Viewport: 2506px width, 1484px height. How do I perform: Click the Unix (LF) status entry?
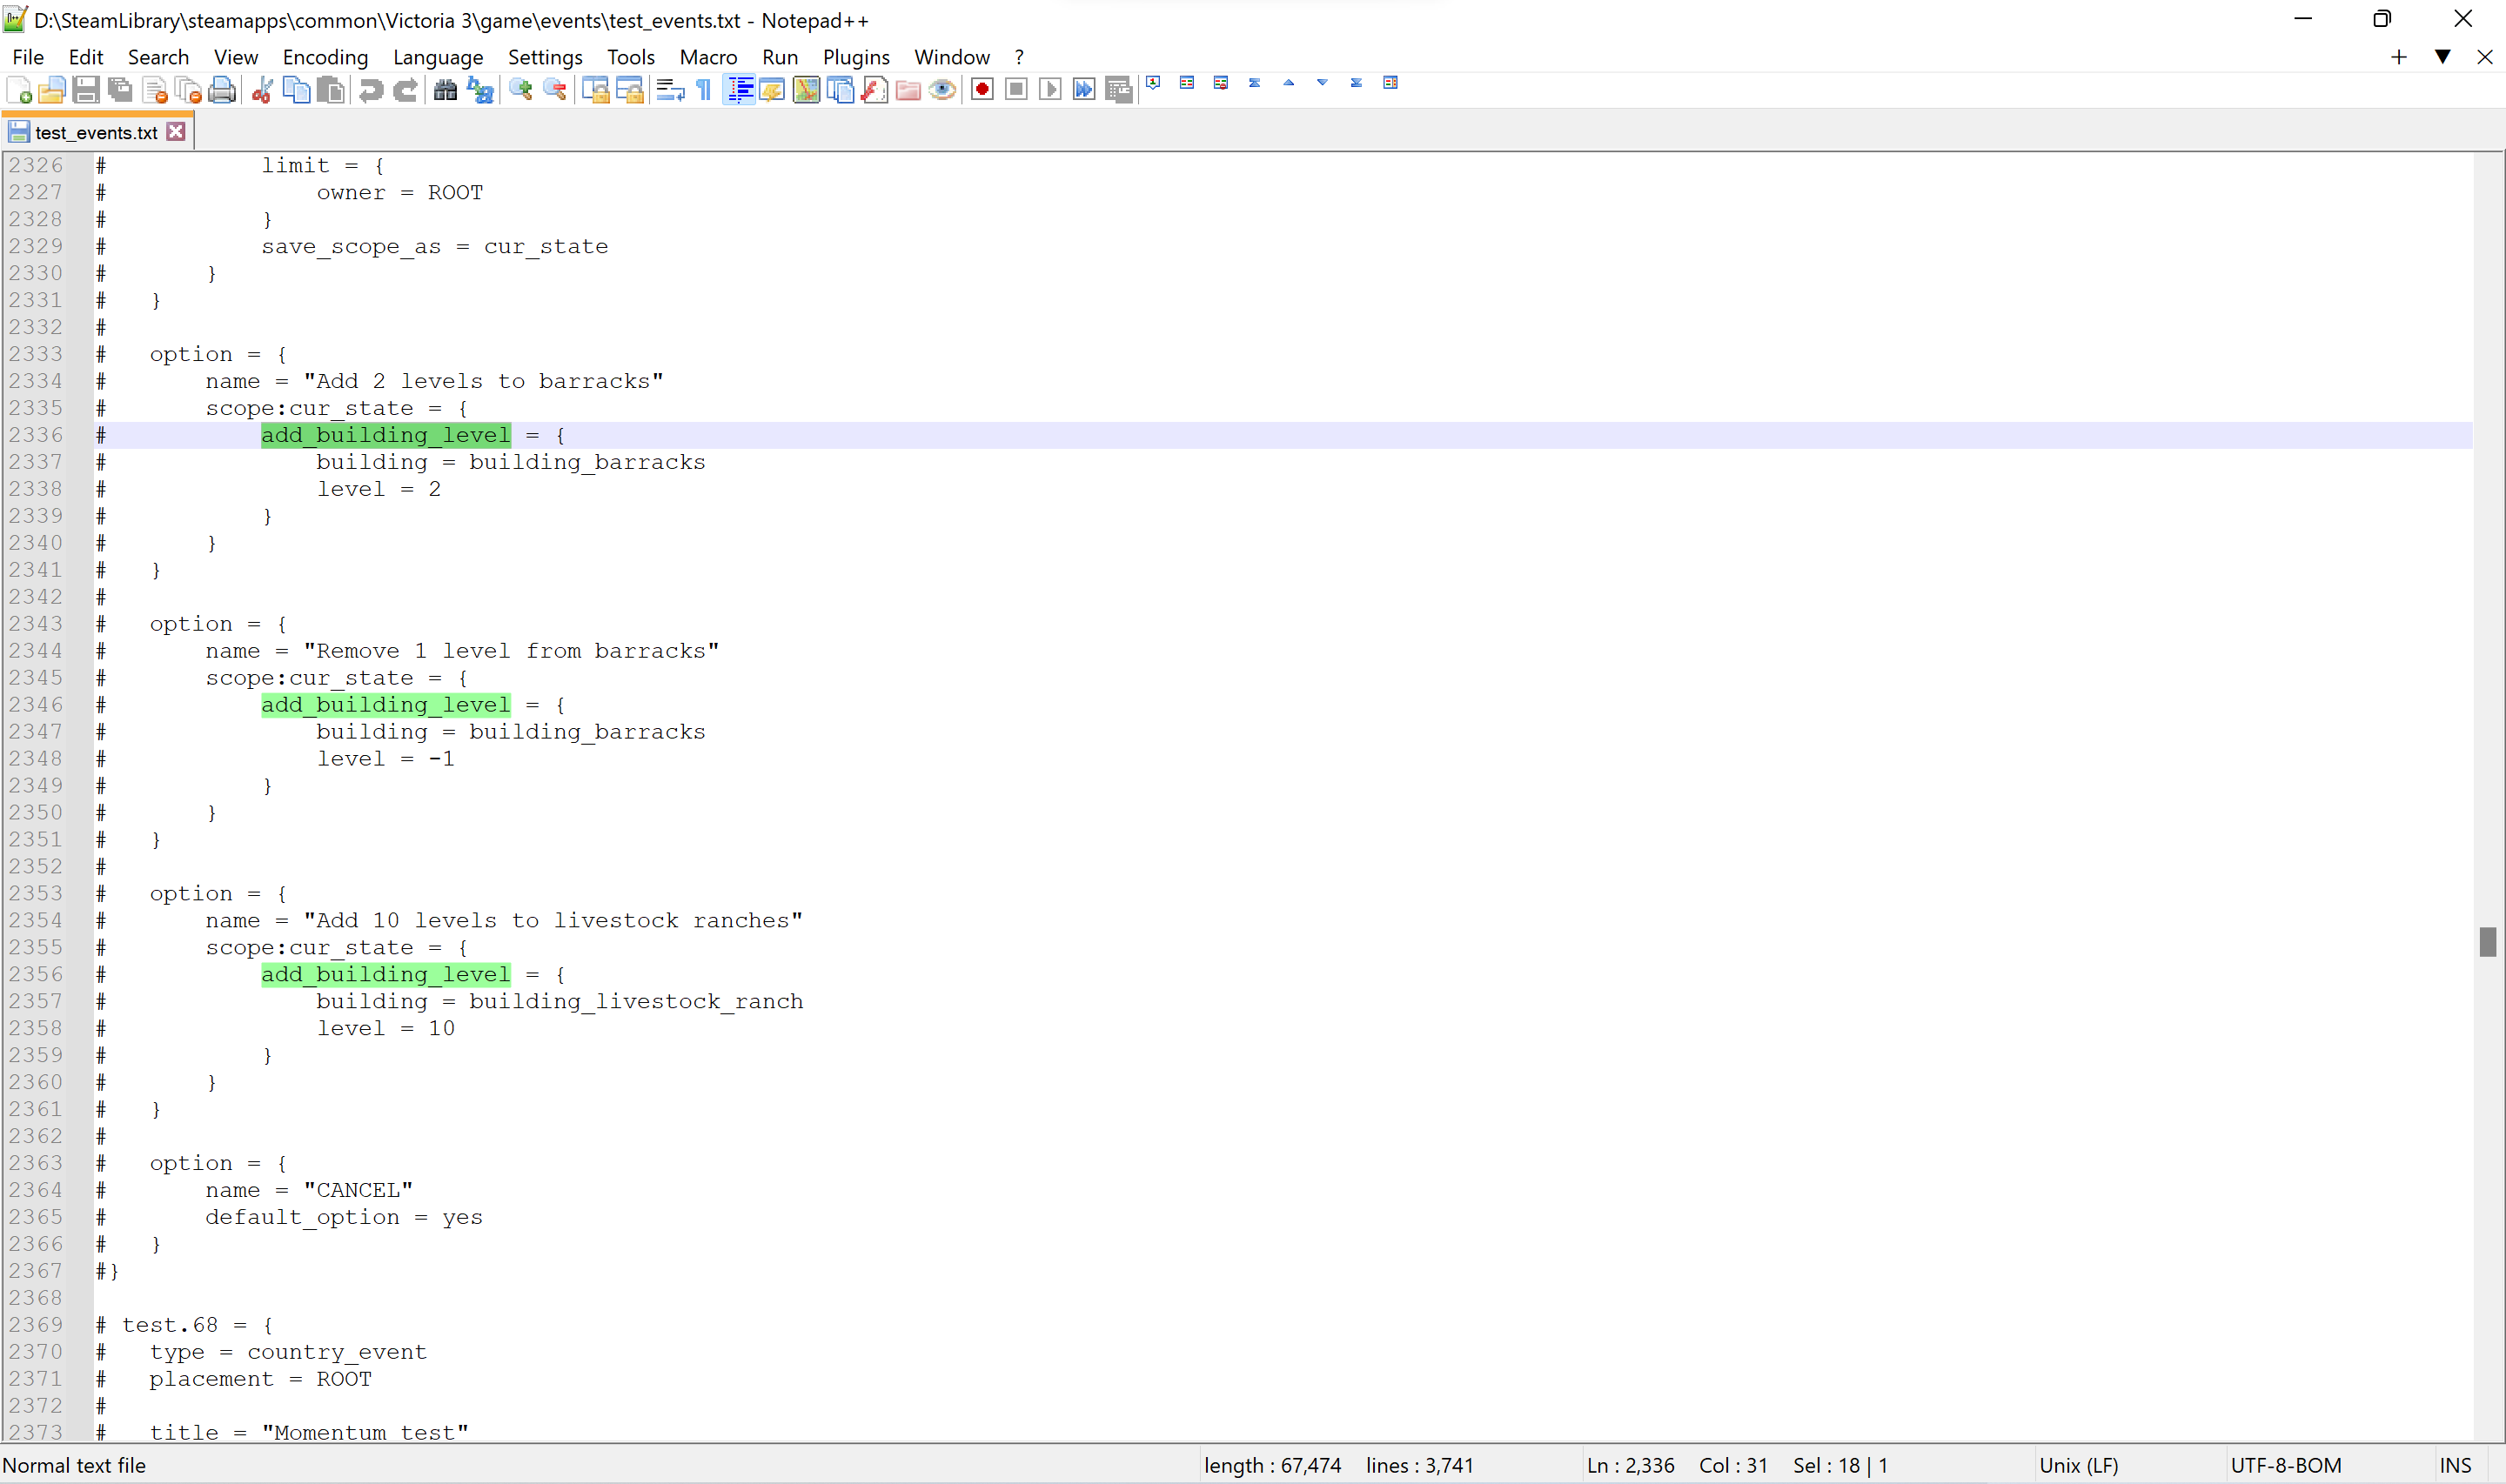2078,1465
